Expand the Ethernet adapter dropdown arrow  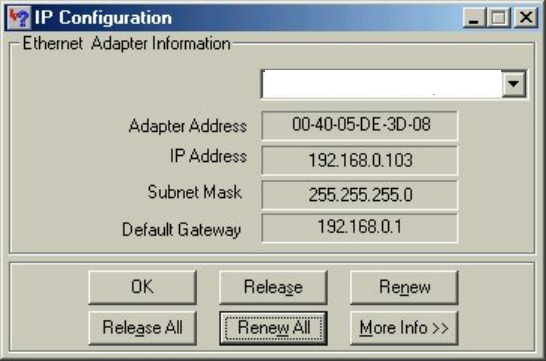point(514,84)
